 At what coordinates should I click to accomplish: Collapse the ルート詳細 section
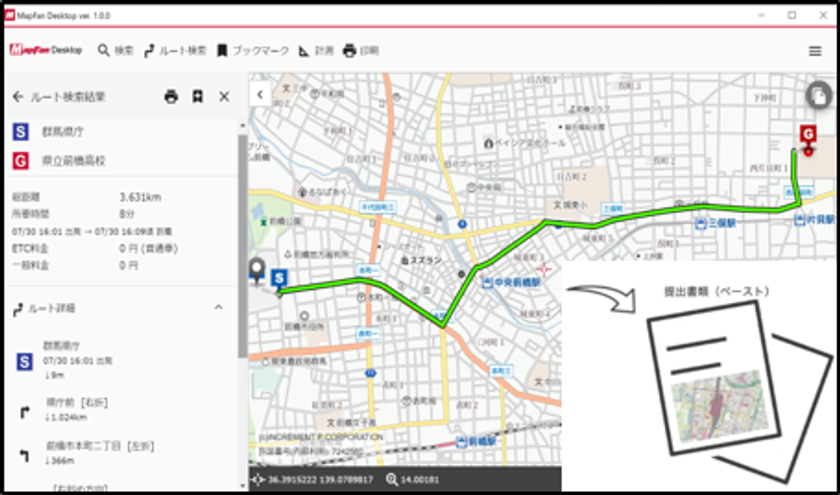point(218,308)
